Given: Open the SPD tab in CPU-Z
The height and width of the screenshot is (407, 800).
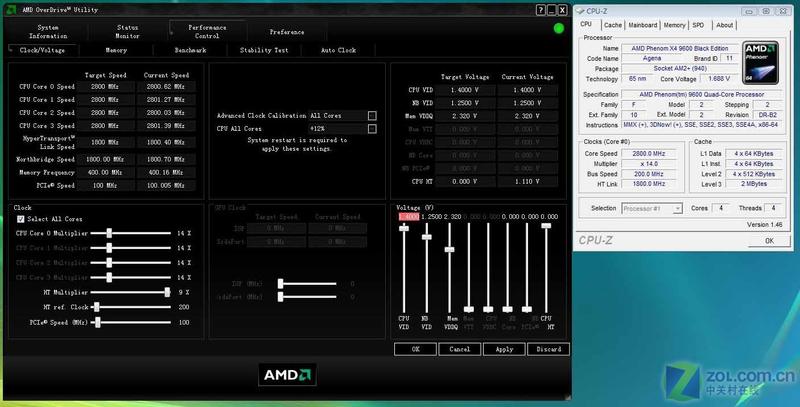Looking at the screenshot, I should [x=698, y=25].
